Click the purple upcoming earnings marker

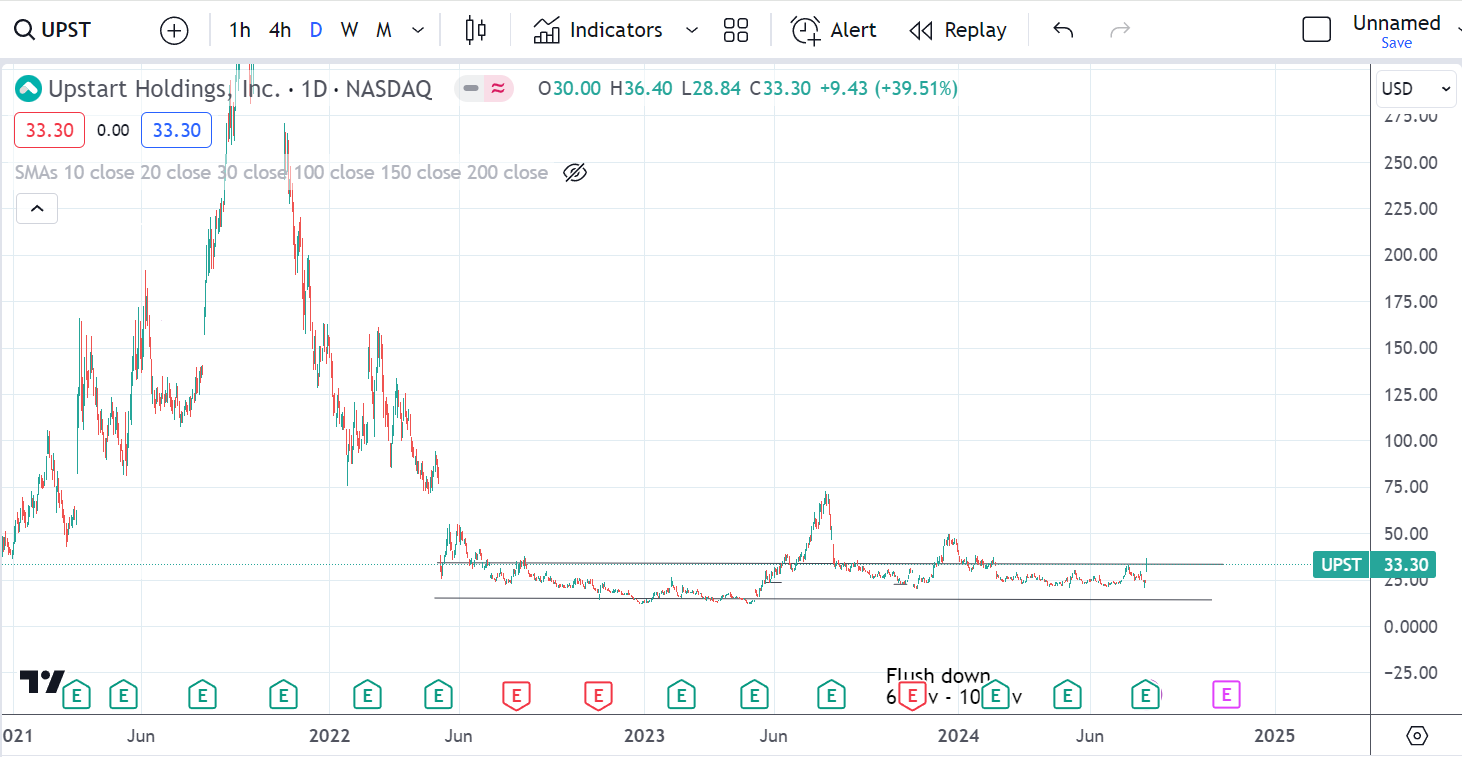tap(1227, 694)
